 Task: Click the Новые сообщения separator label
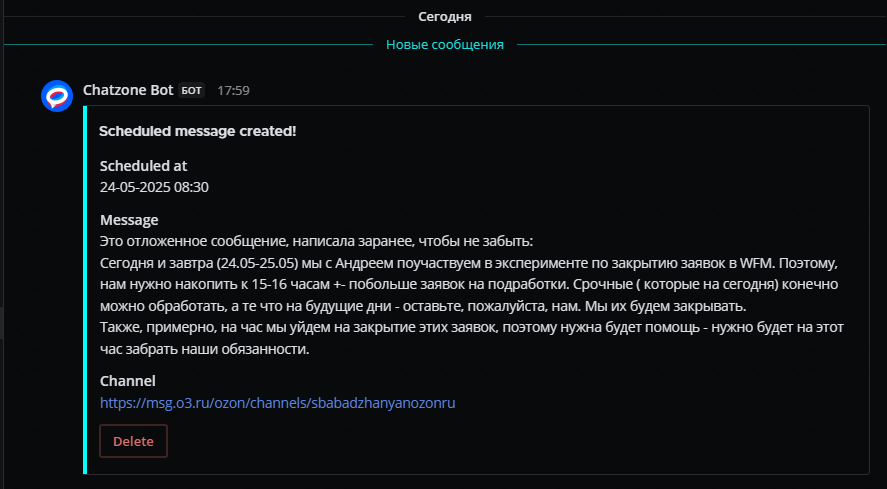[x=445, y=44]
